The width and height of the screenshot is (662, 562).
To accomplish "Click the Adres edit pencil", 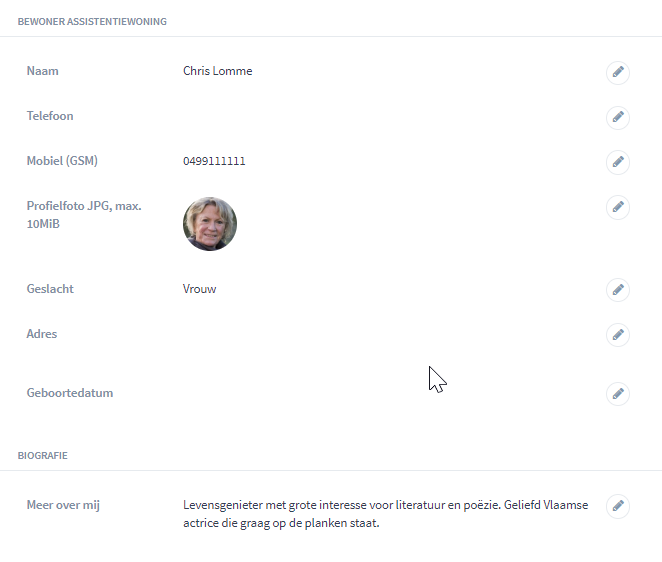I will [x=618, y=335].
